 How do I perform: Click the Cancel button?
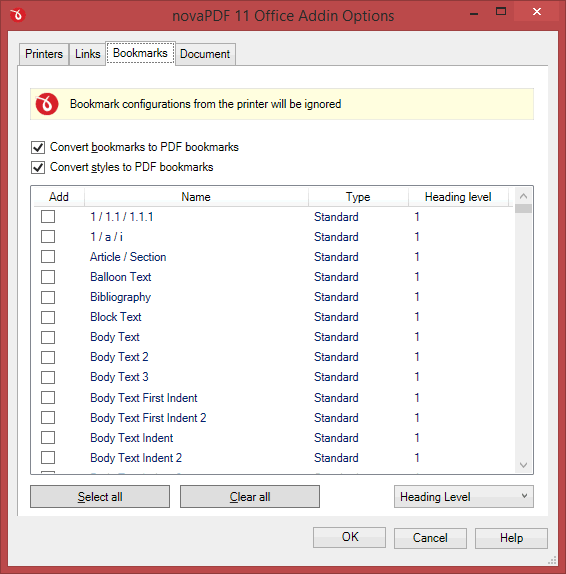(430, 538)
